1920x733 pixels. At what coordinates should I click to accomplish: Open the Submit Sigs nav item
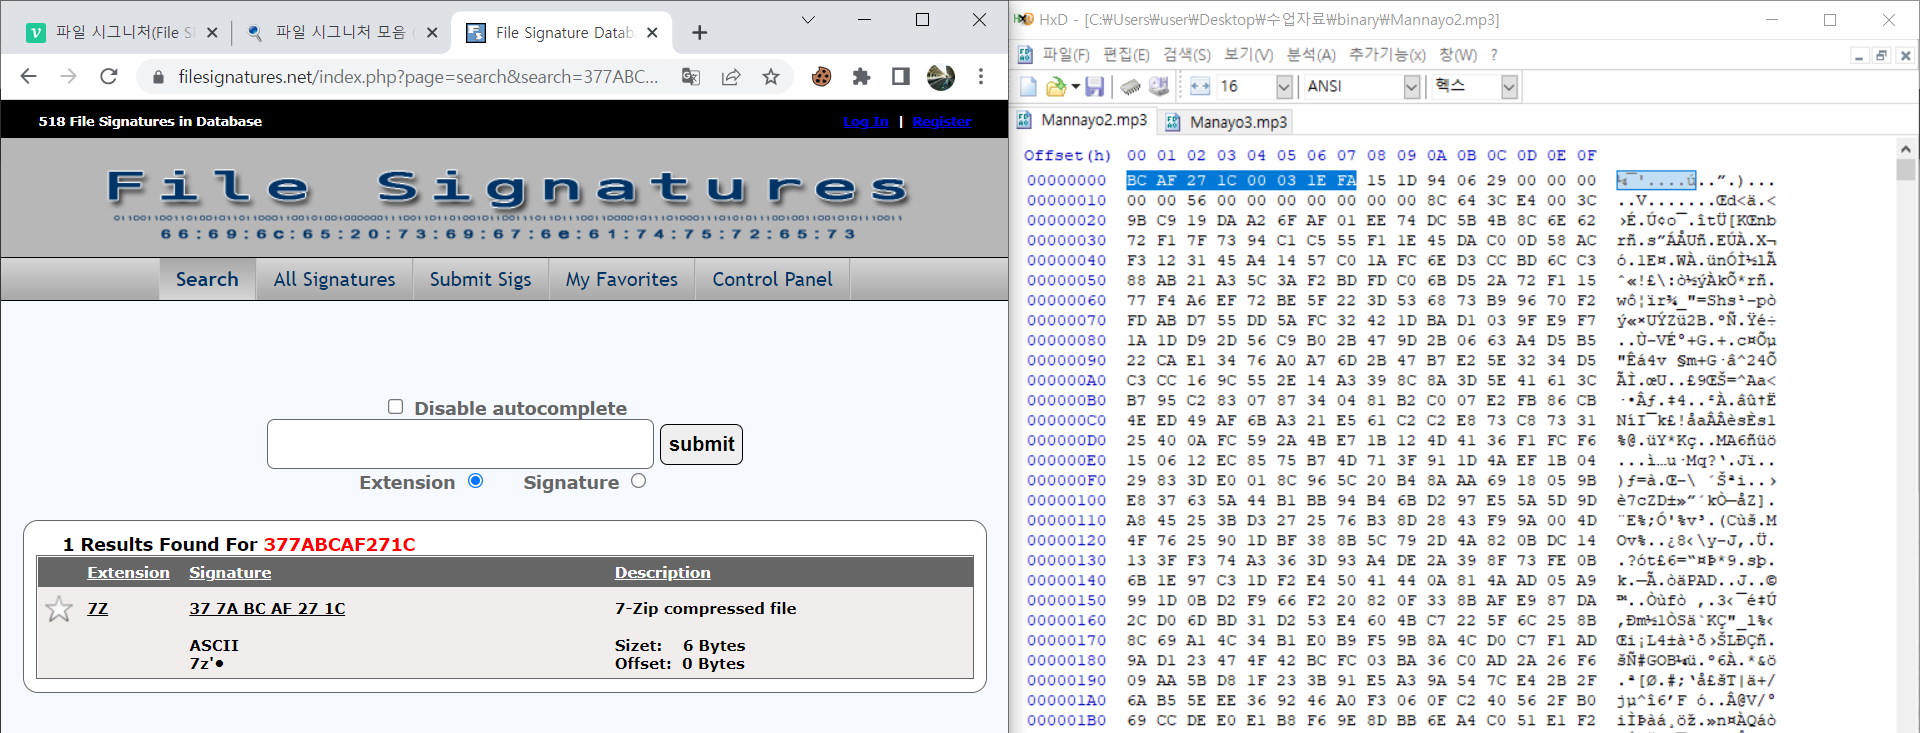481,279
